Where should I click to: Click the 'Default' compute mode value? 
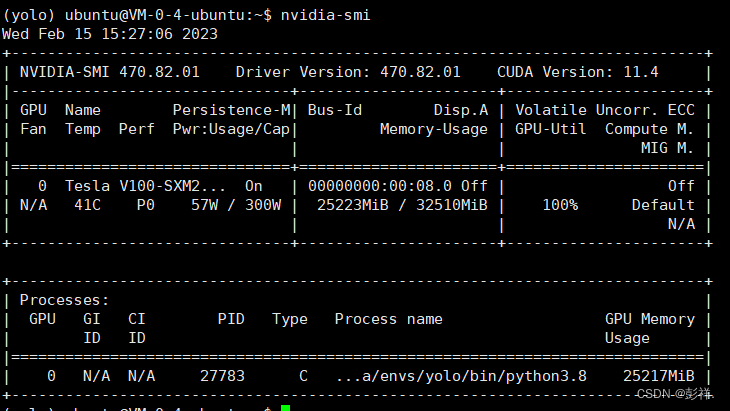(663, 205)
